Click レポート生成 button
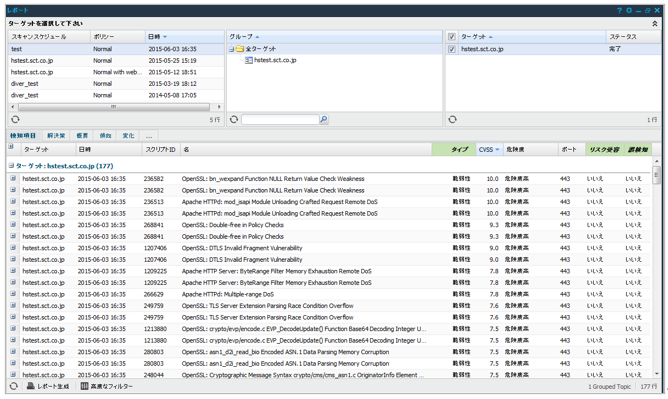 pos(48,386)
